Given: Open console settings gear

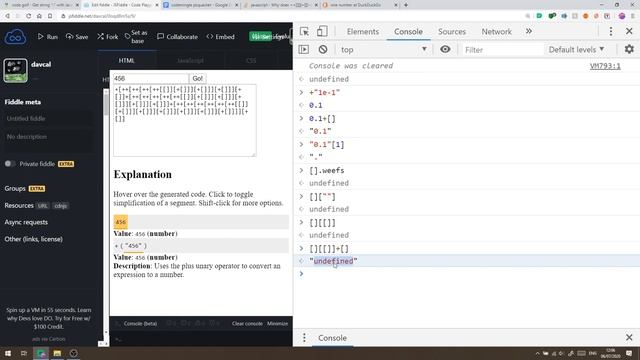Looking at the screenshot, I should (x=629, y=49).
